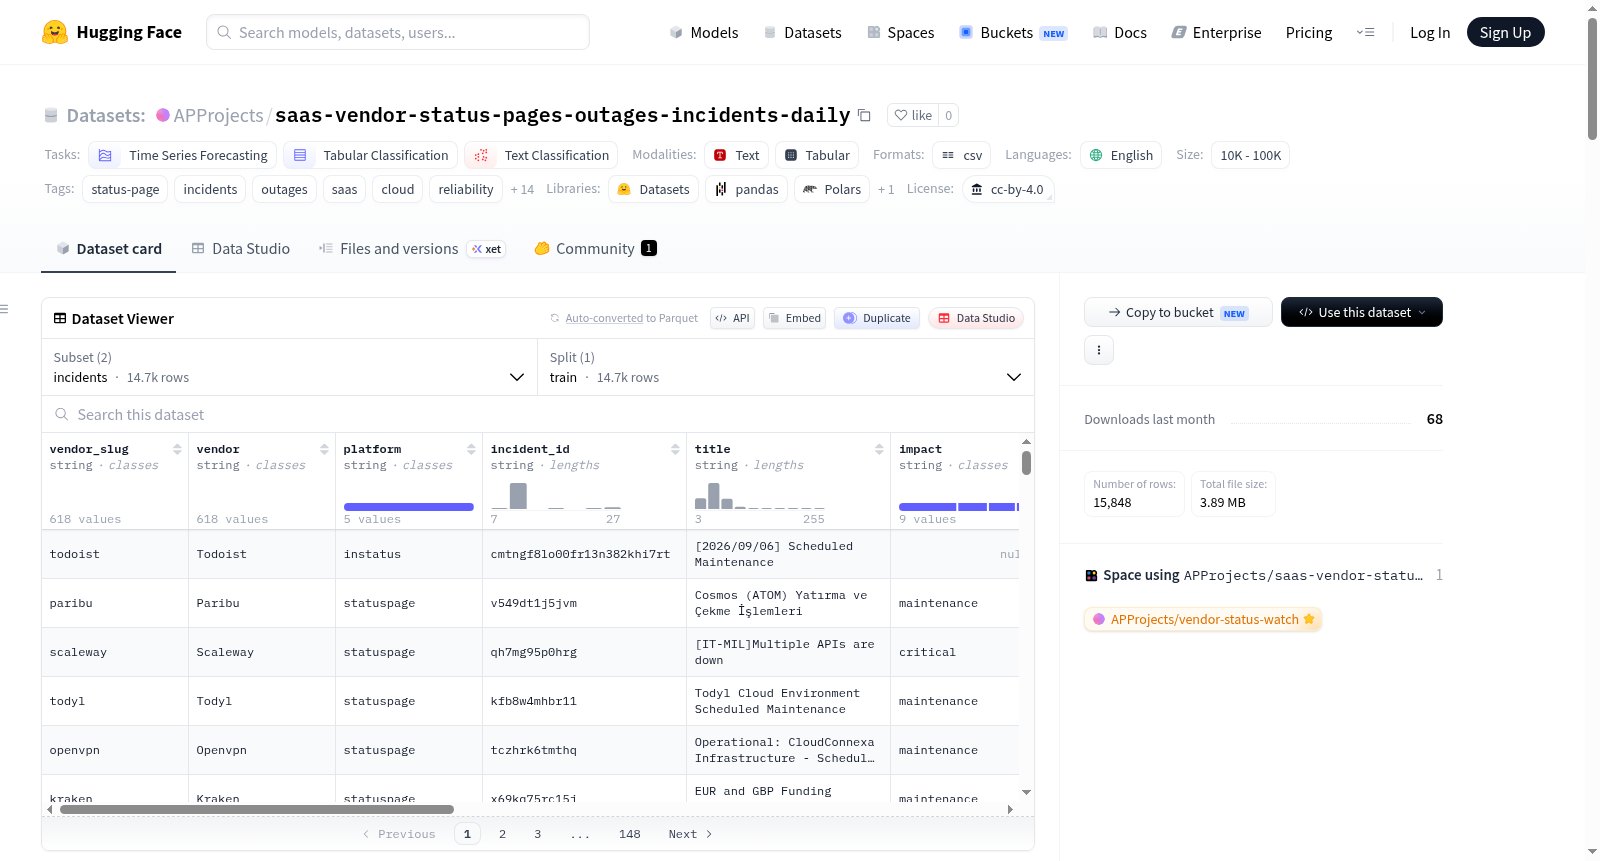The image size is (1600, 861).
Task: Copy dataset name using the copy icon
Action: [x=864, y=116]
